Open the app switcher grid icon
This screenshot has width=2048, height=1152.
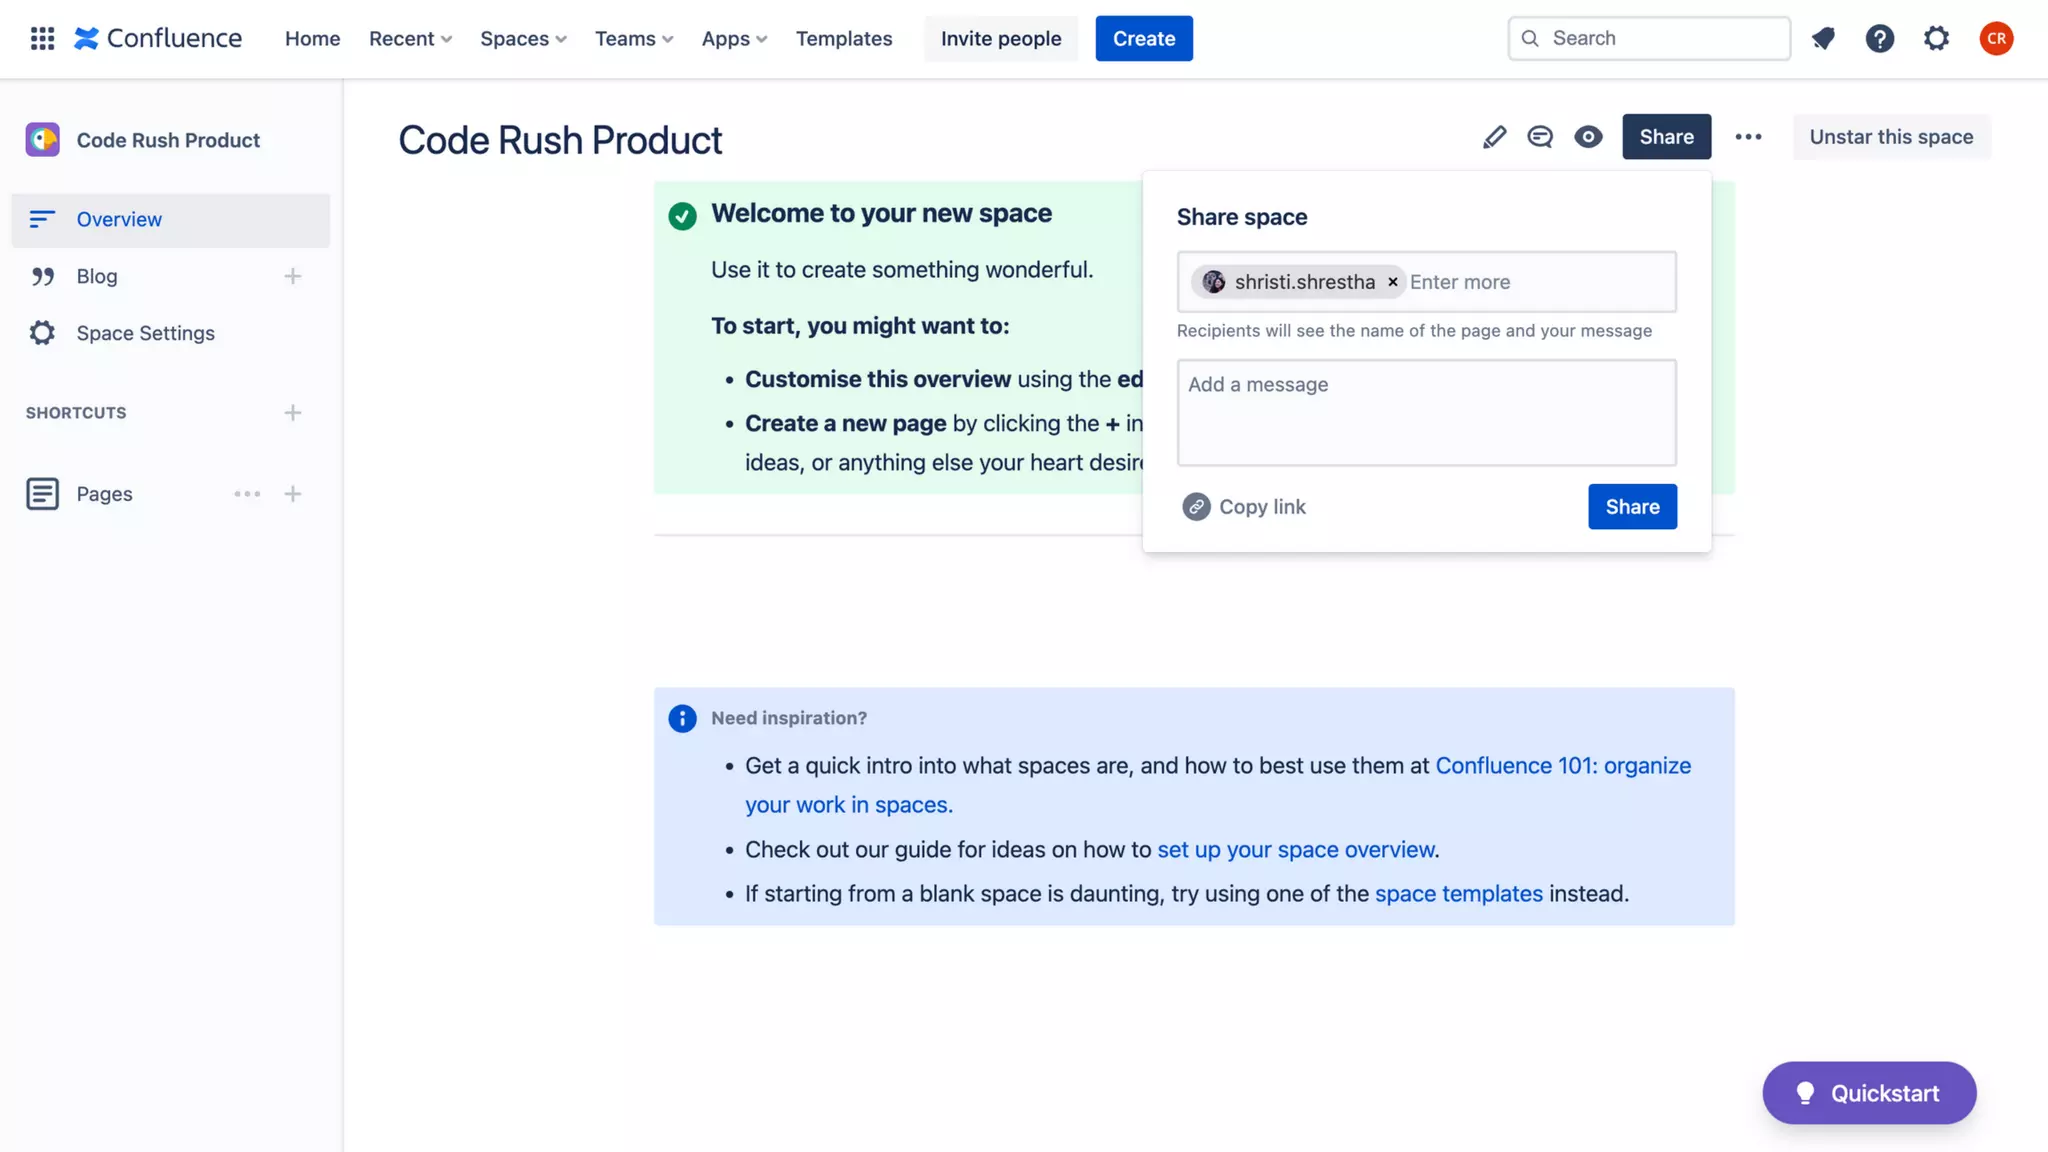42,38
